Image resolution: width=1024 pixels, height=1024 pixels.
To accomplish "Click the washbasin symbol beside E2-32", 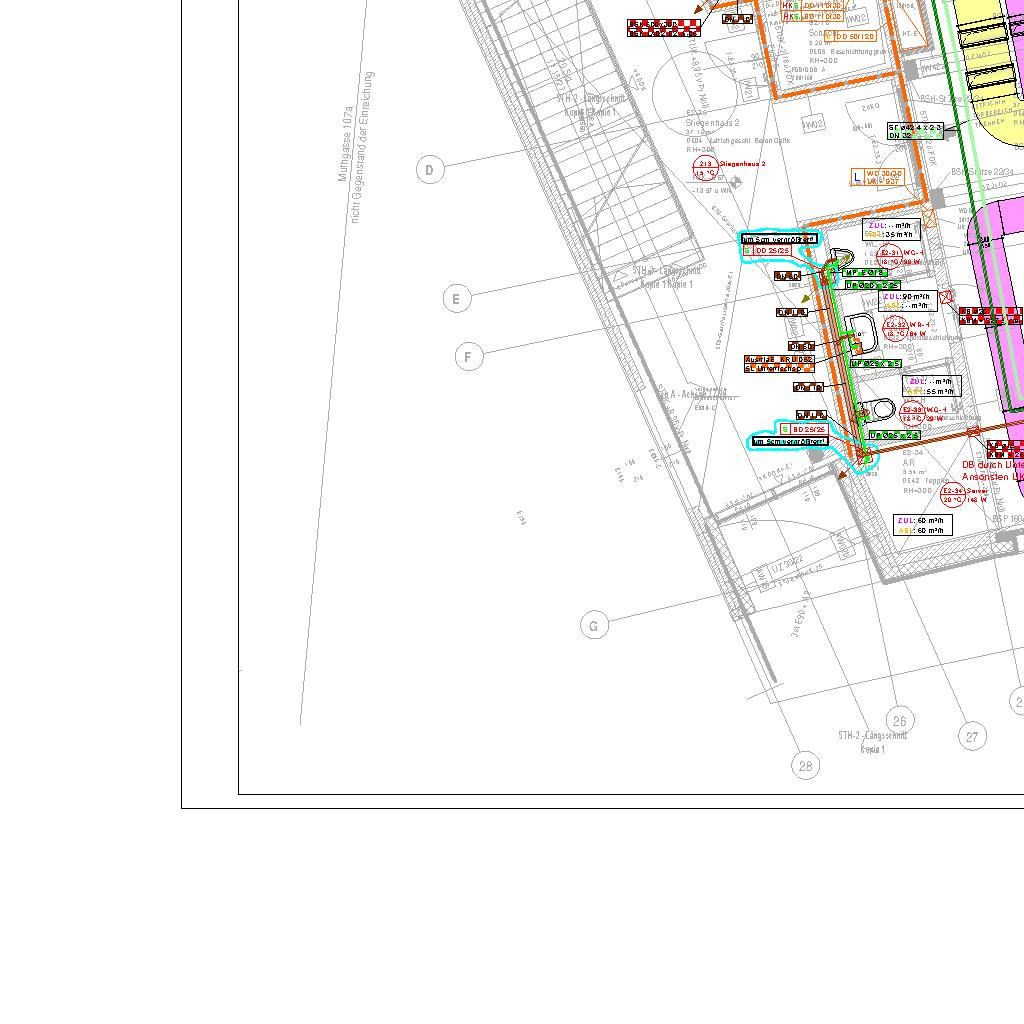I will point(857,329).
